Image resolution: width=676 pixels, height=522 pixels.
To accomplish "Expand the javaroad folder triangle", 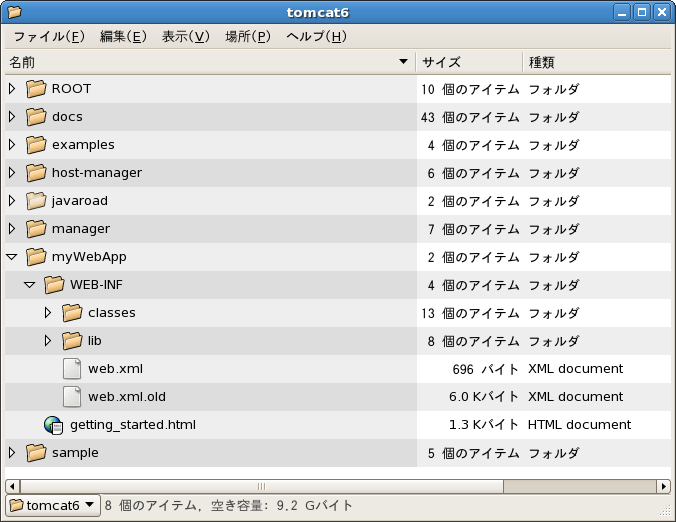I will pos(12,200).
